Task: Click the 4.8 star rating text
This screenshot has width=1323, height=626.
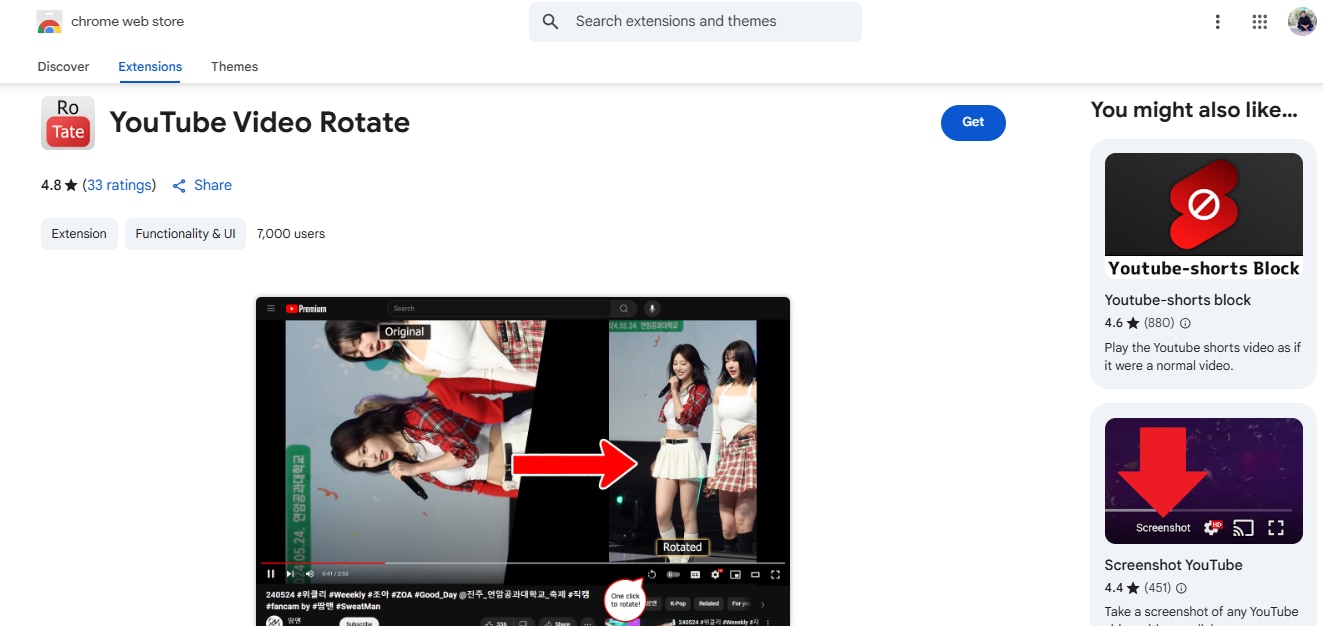Action: (59, 185)
